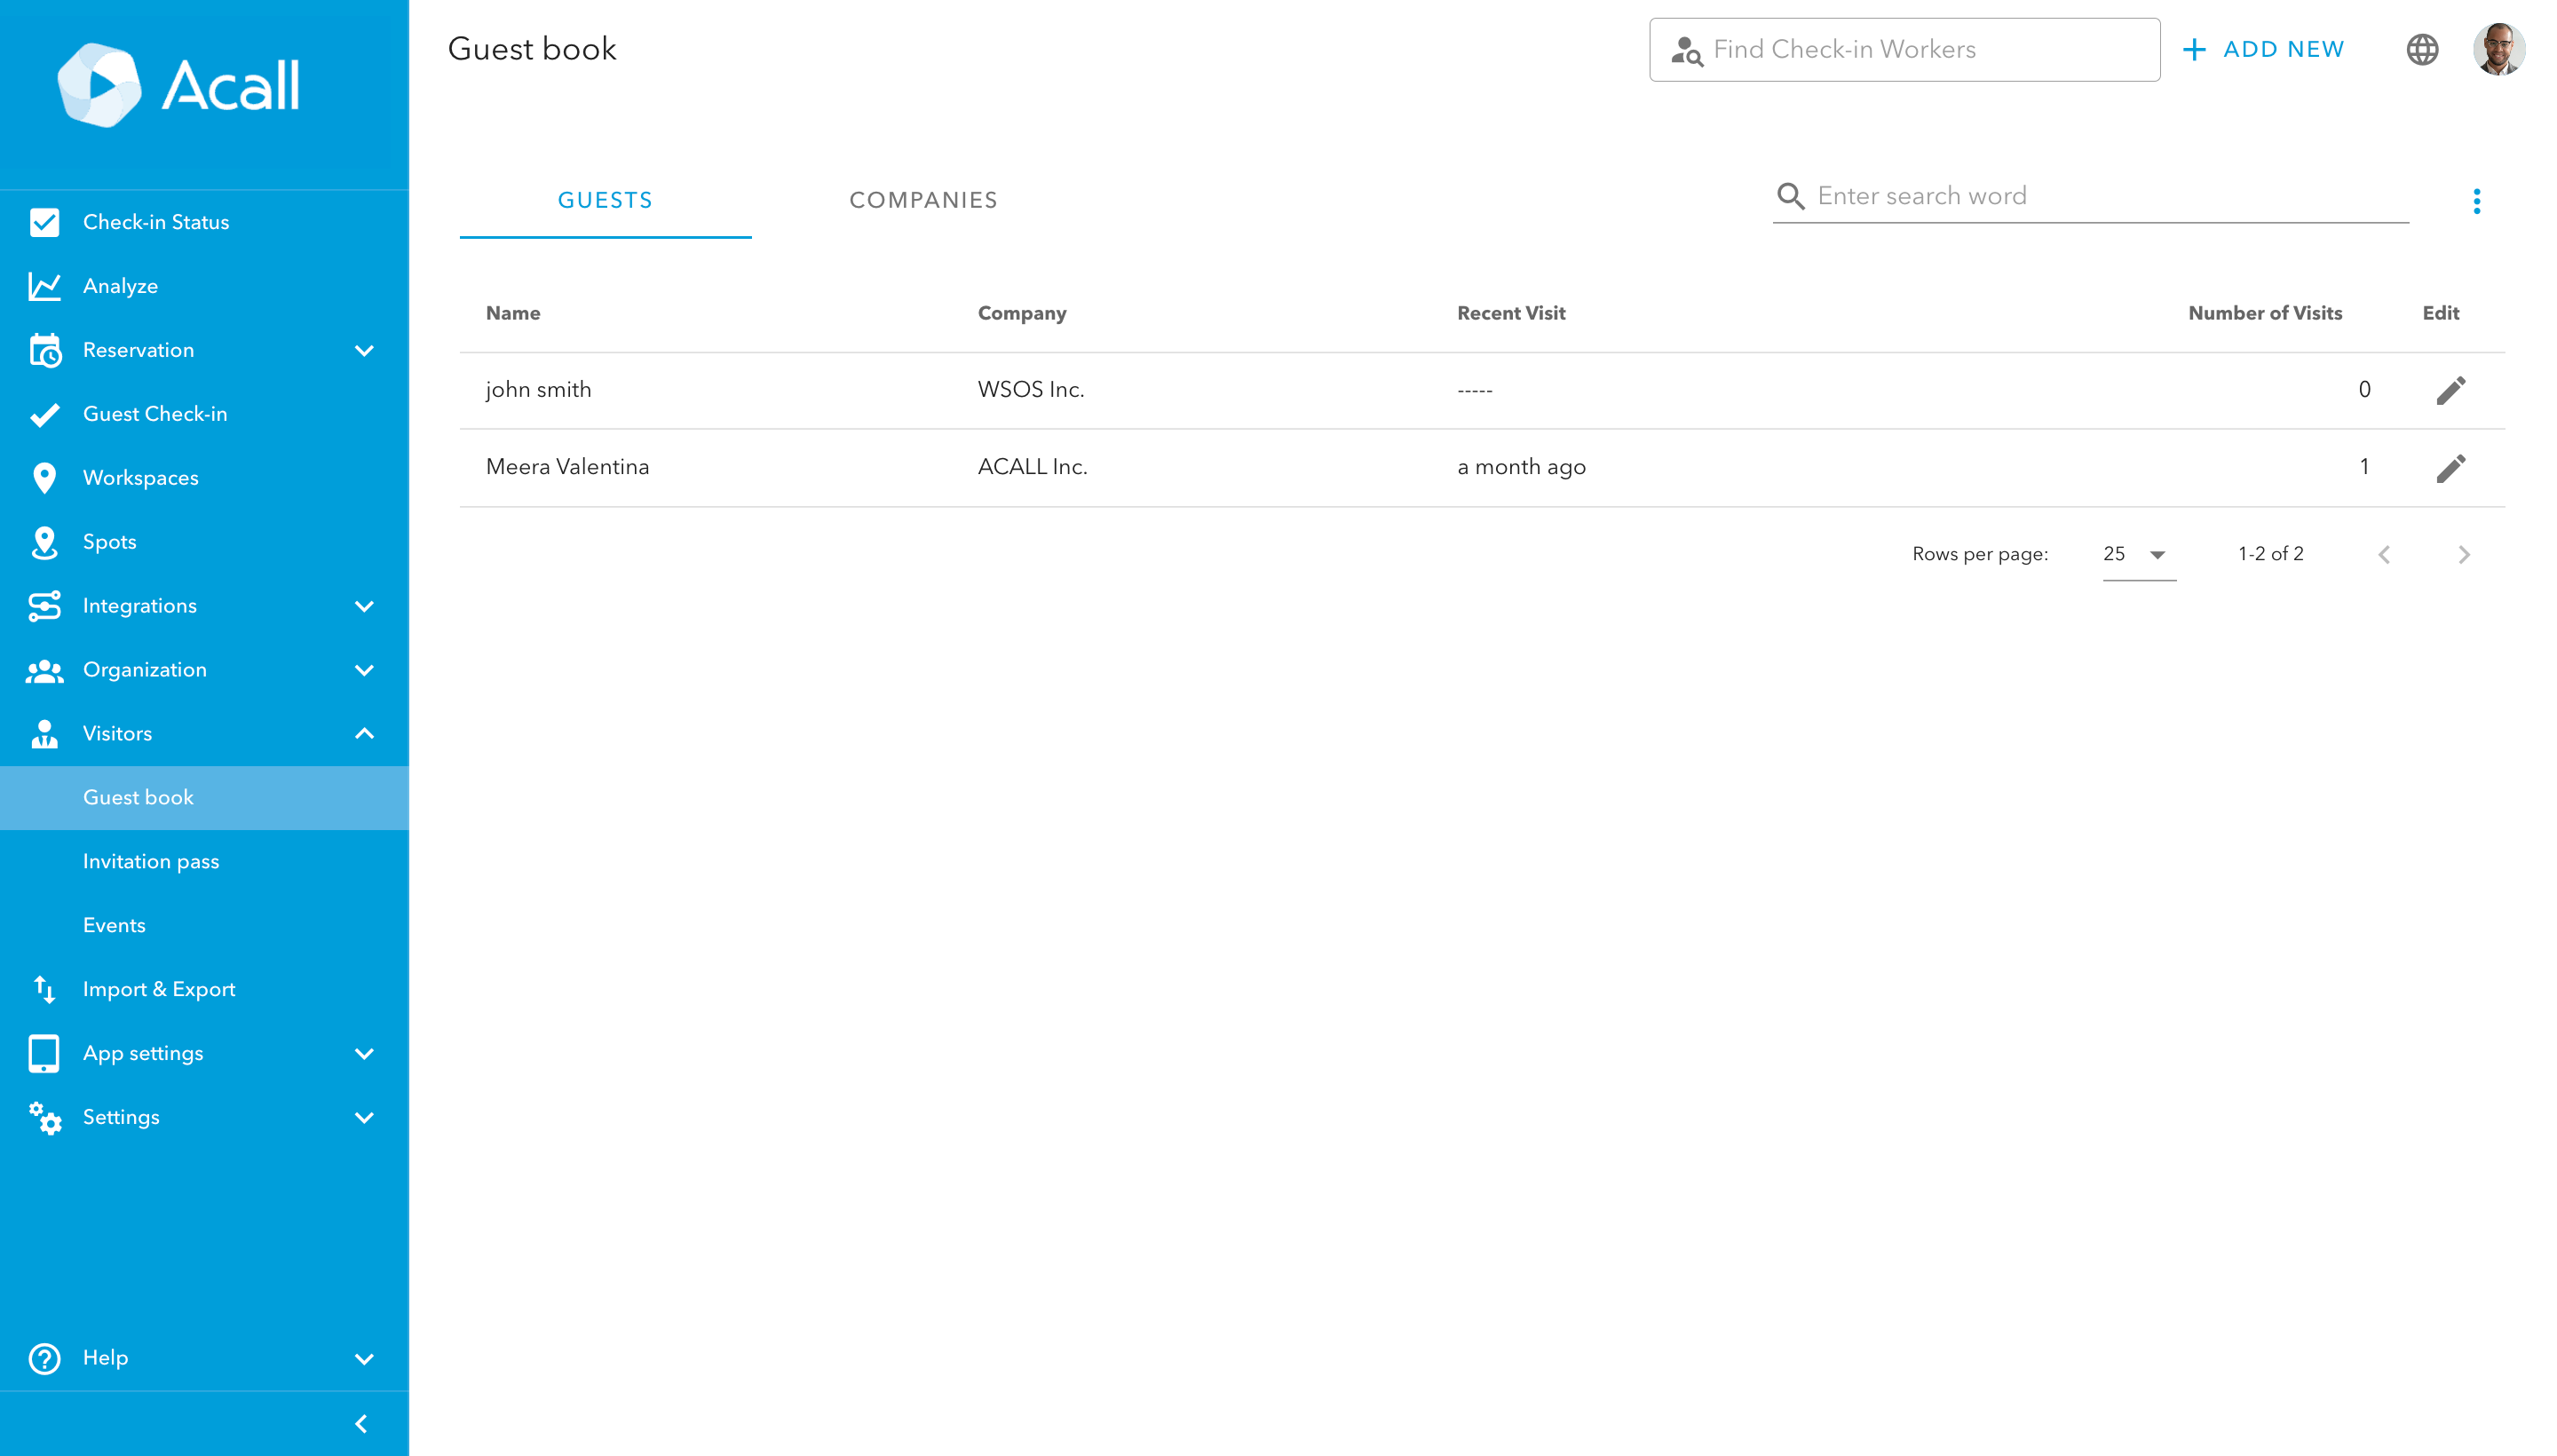The height and width of the screenshot is (1456, 2557).
Task: Edit Meera Valentina with pencil icon
Action: pyautogui.click(x=2450, y=467)
